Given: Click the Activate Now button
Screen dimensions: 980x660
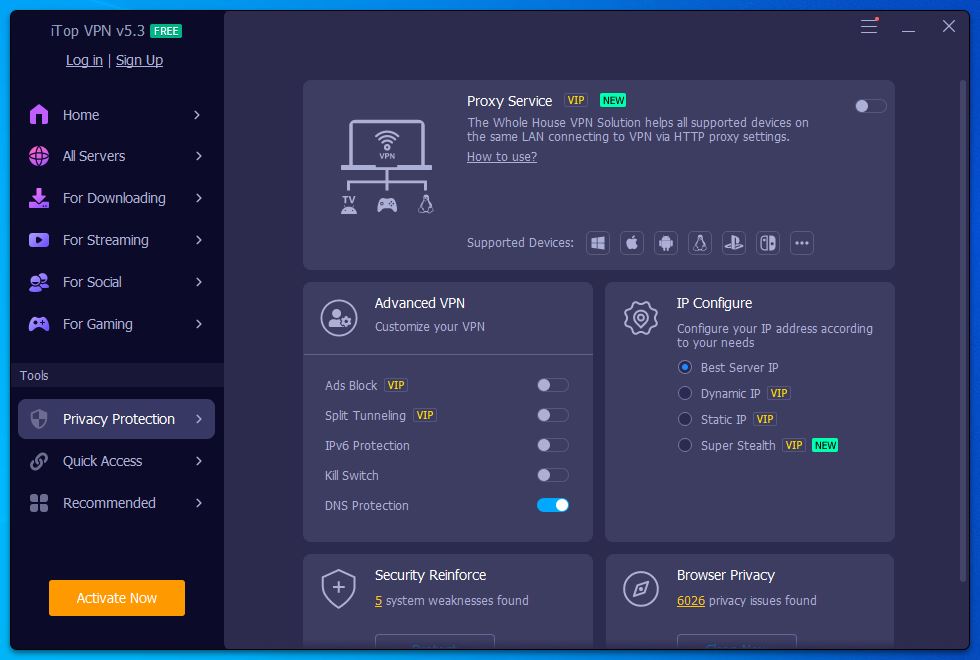Looking at the screenshot, I should [117, 598].
